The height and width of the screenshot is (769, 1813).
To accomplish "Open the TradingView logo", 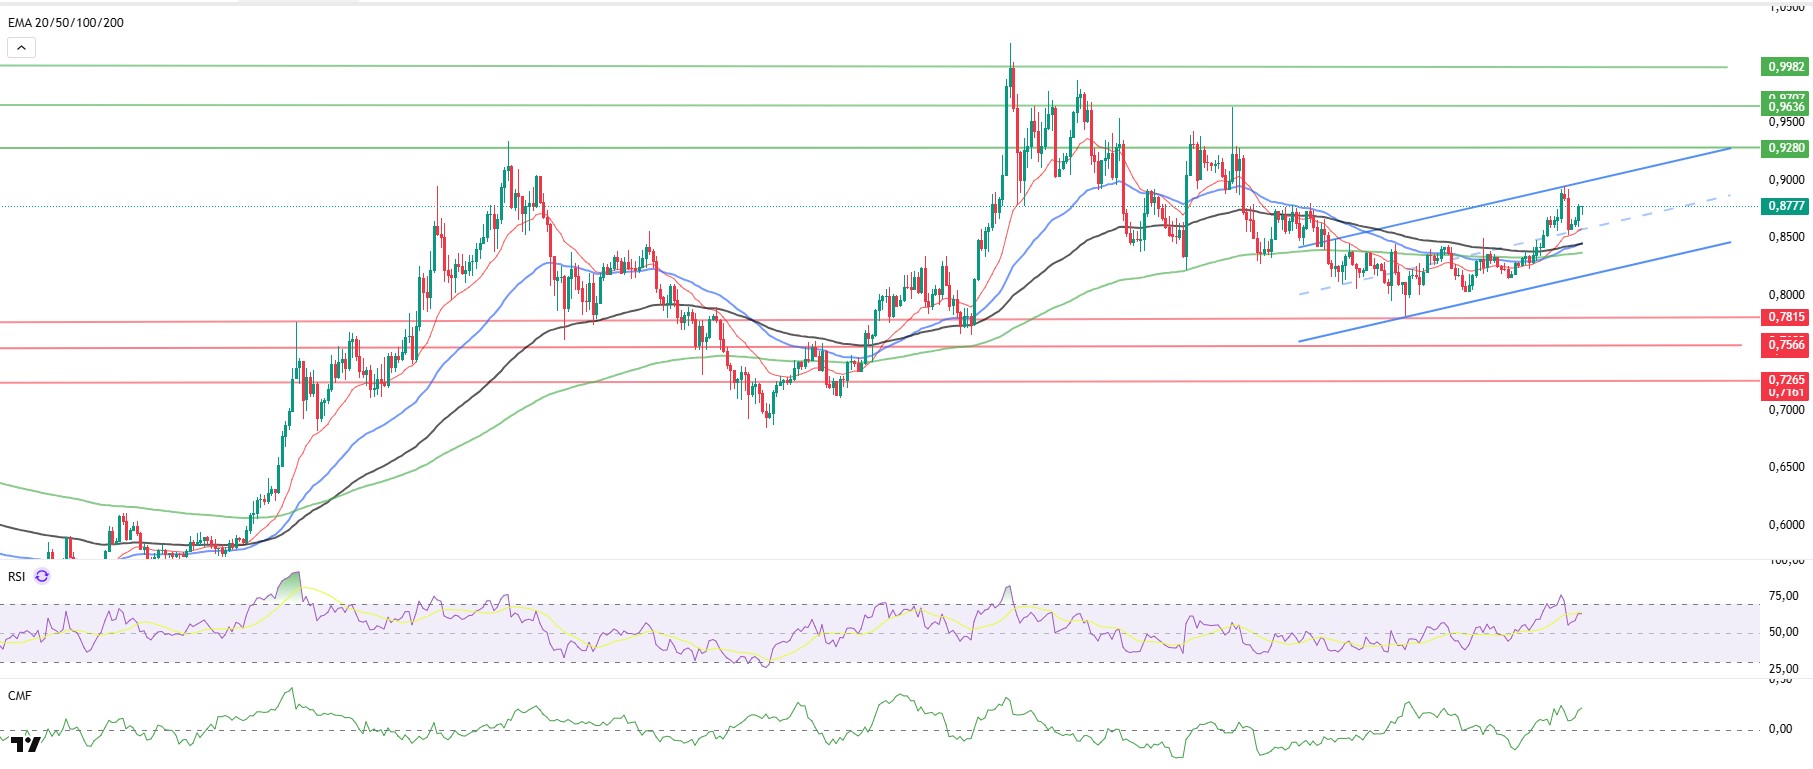I will [26, 745].
